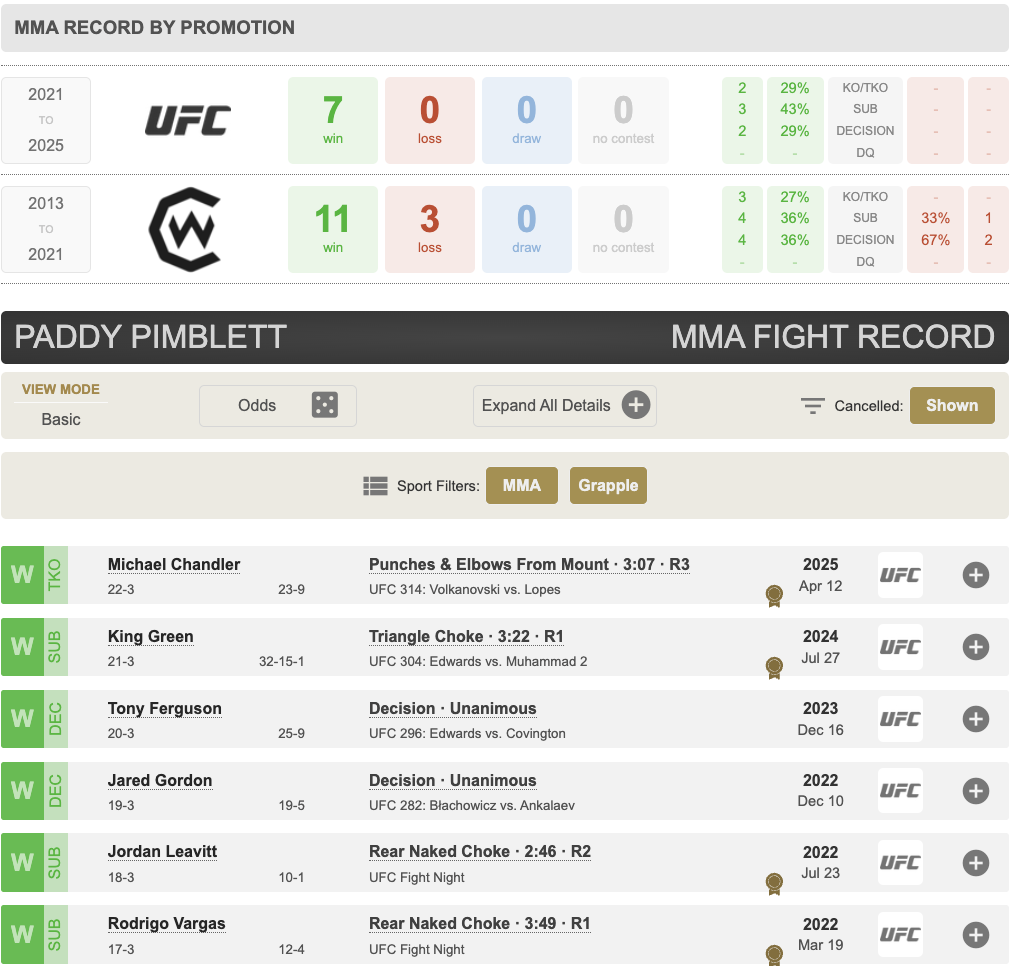Click award ribbon in Michael Chandler row
This screenshot has height=966, width=1014.
[774, 596]
